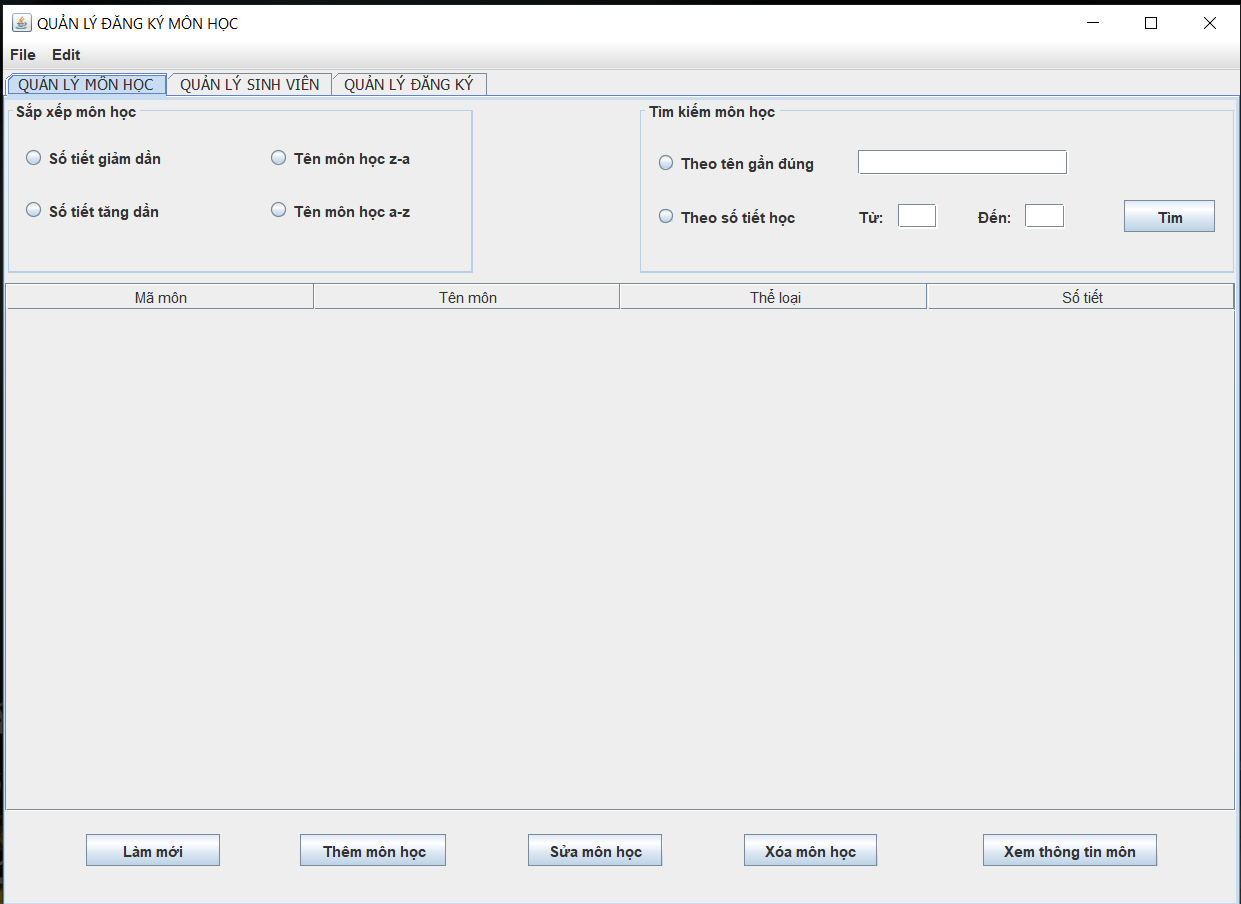The image size is (1241, 904).
Task: Click the Thêm môn học button
Action: [373, 851]
